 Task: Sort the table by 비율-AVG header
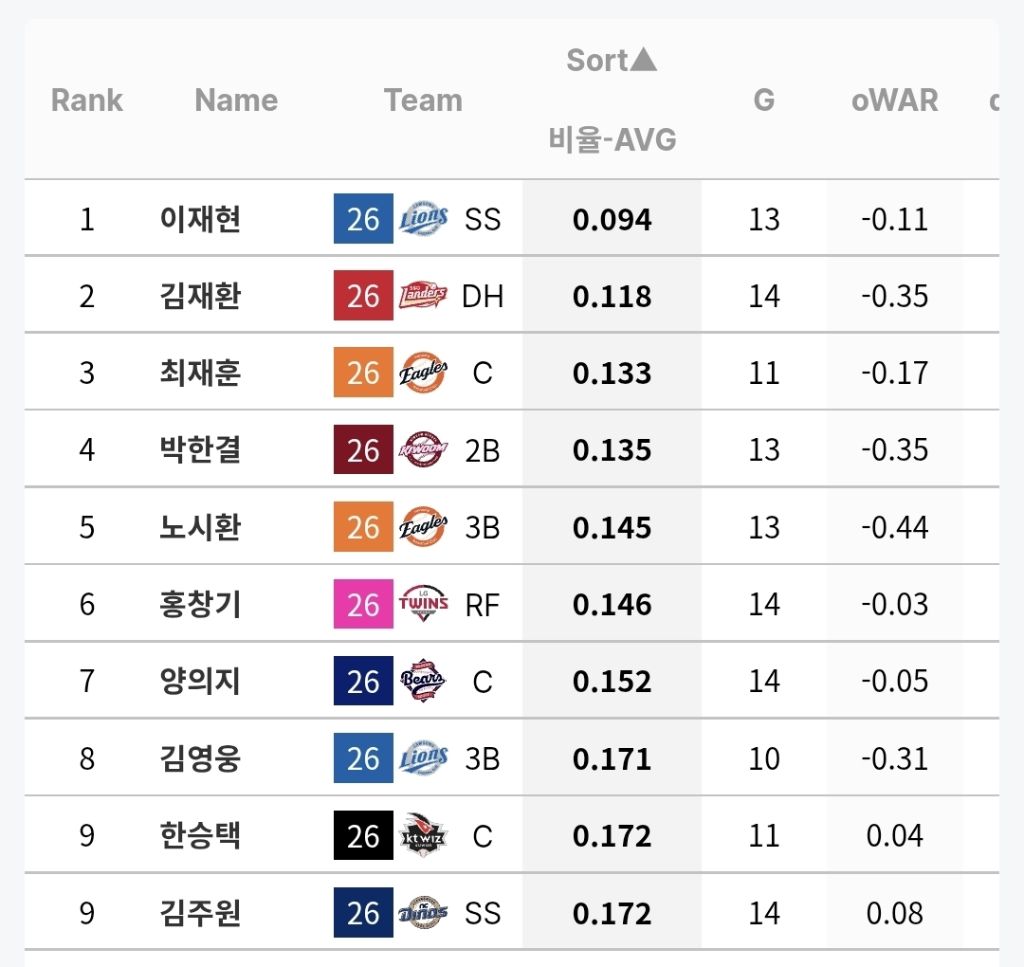point(612,140)
